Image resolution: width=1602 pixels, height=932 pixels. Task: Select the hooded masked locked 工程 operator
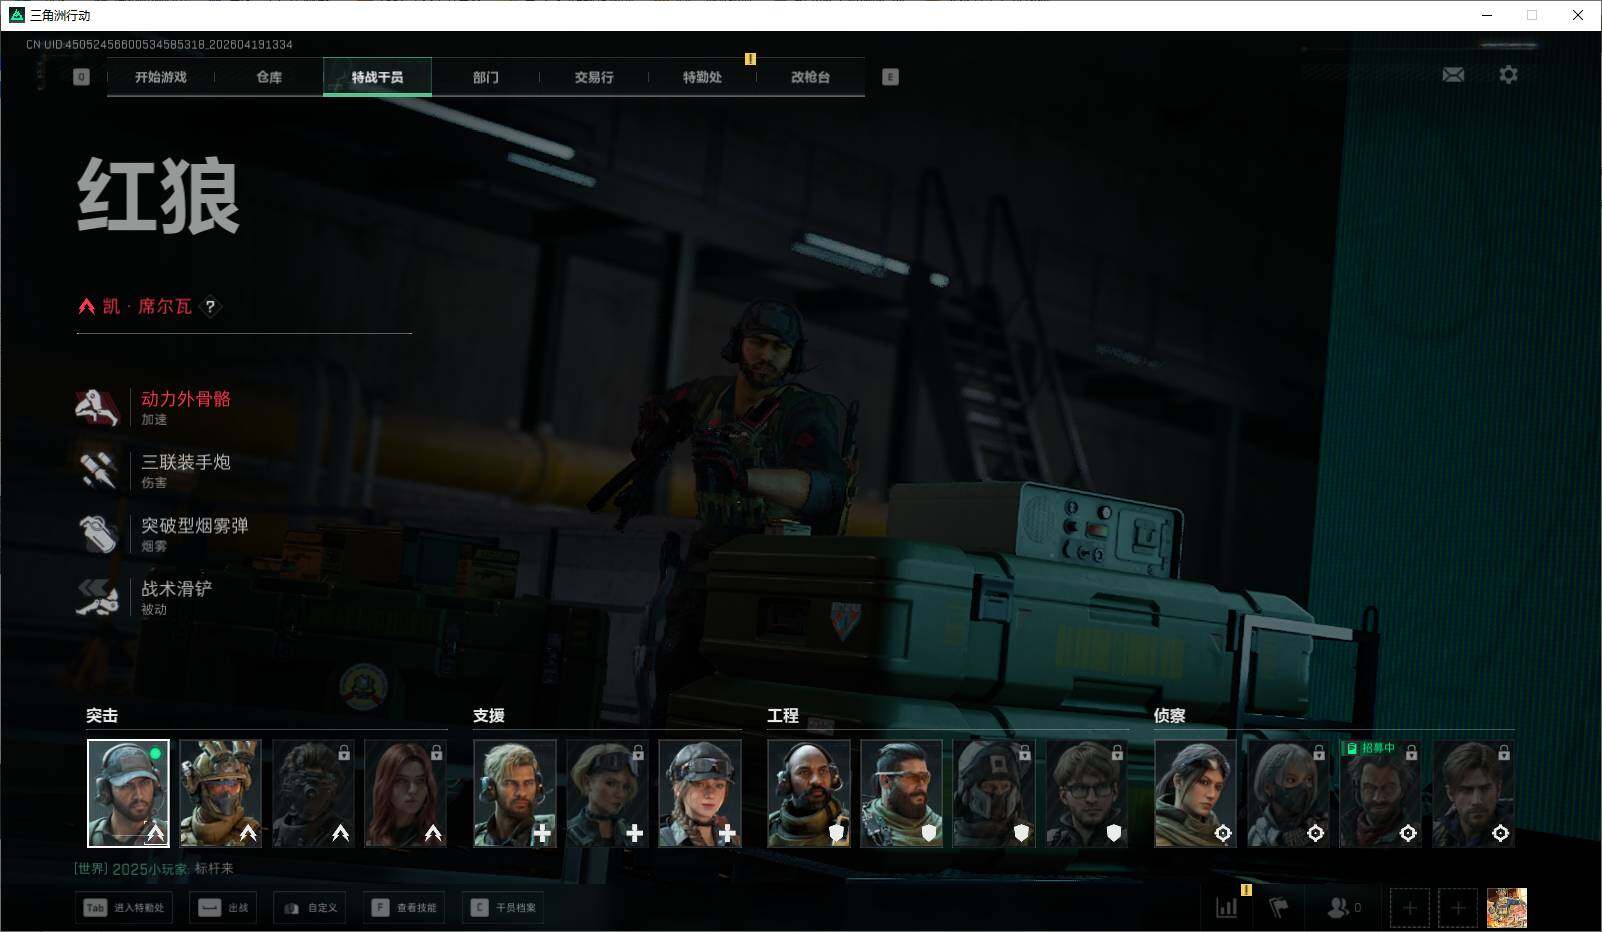coord(994,793)
